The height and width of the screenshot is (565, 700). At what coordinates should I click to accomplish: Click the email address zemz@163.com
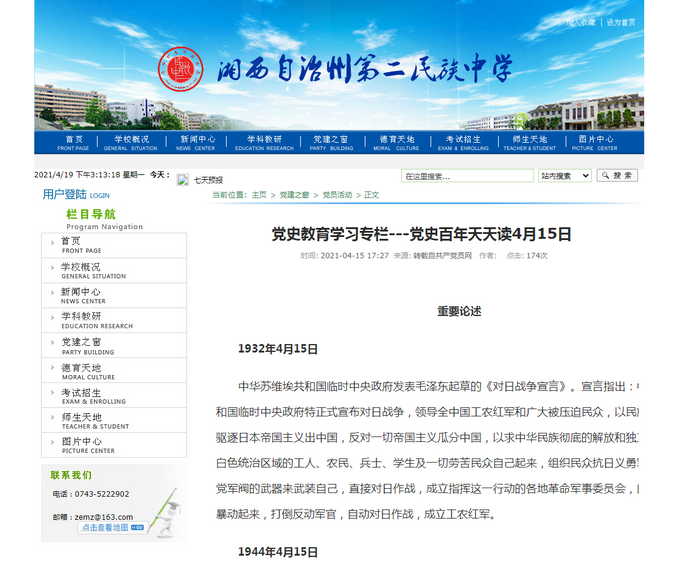tap(104, 517)
